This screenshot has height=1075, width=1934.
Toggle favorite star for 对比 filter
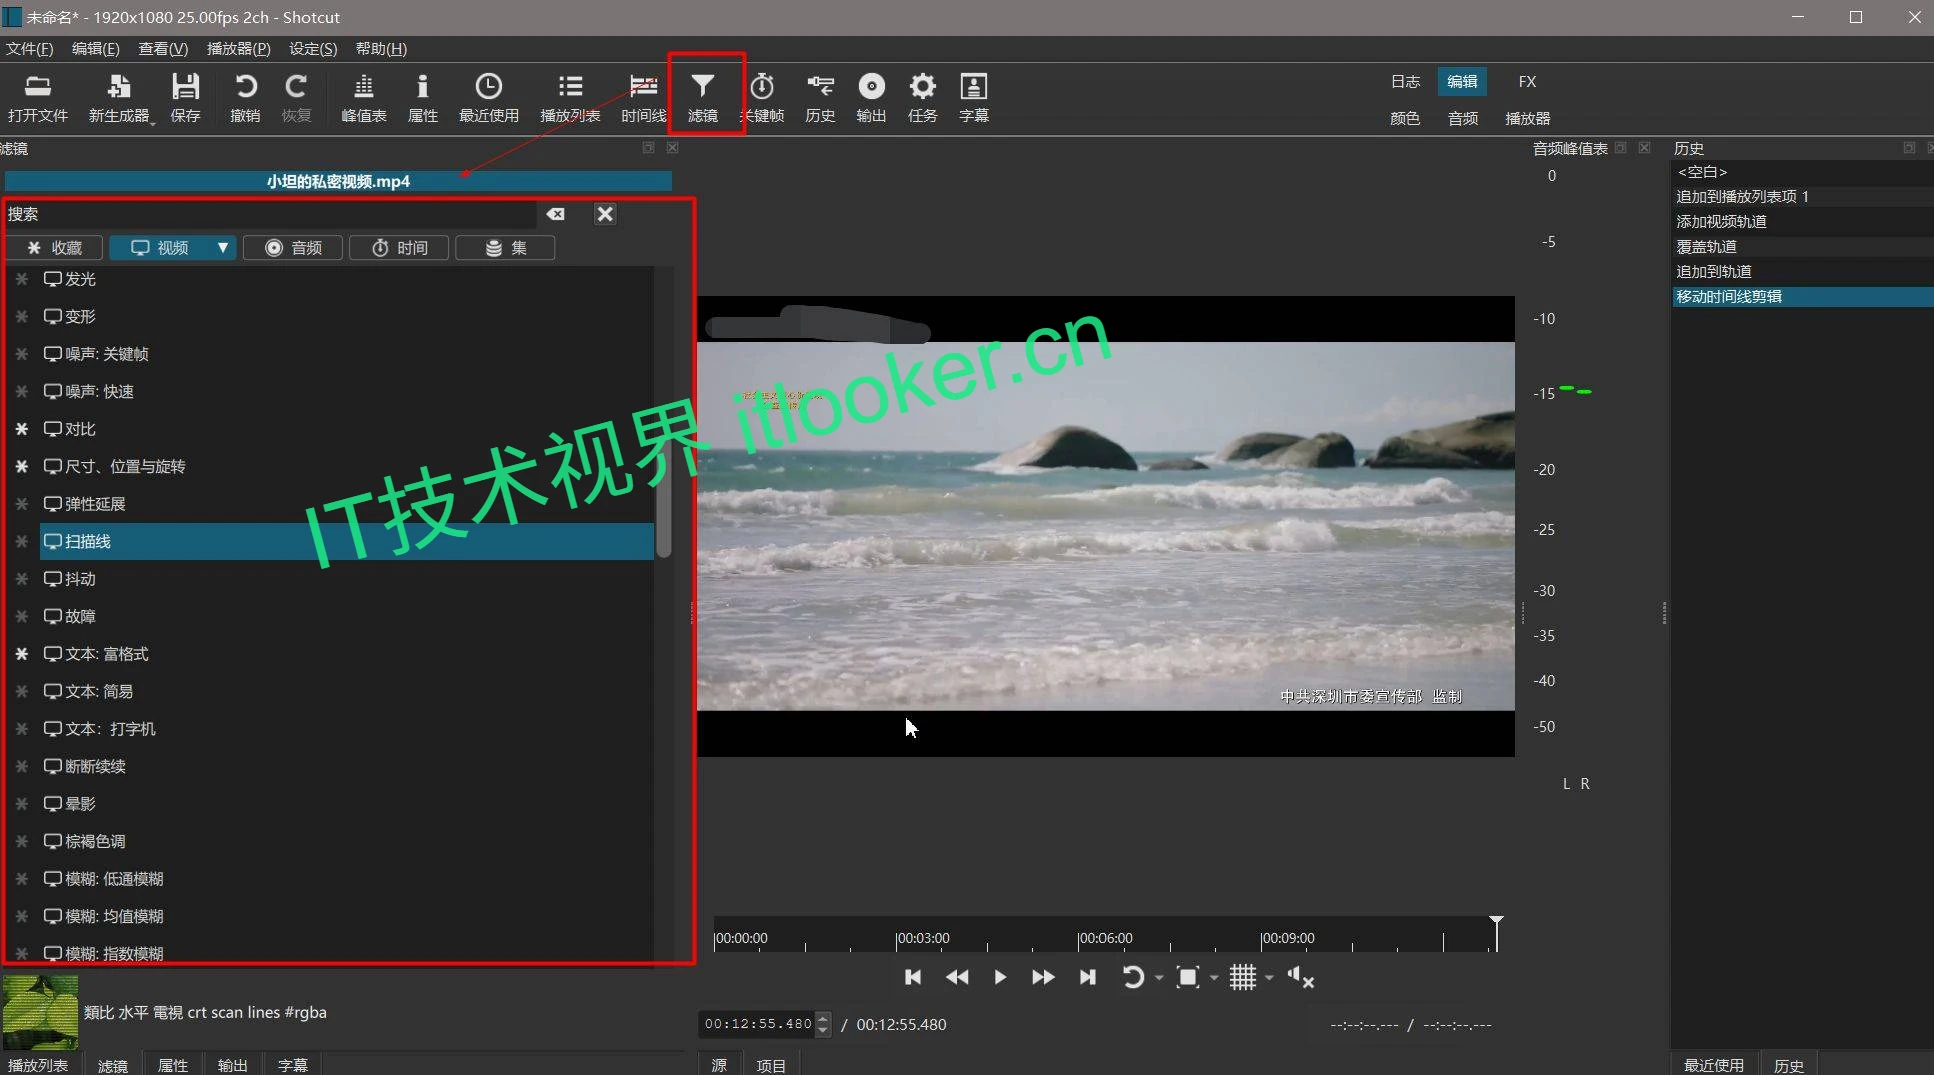(21, 429)
